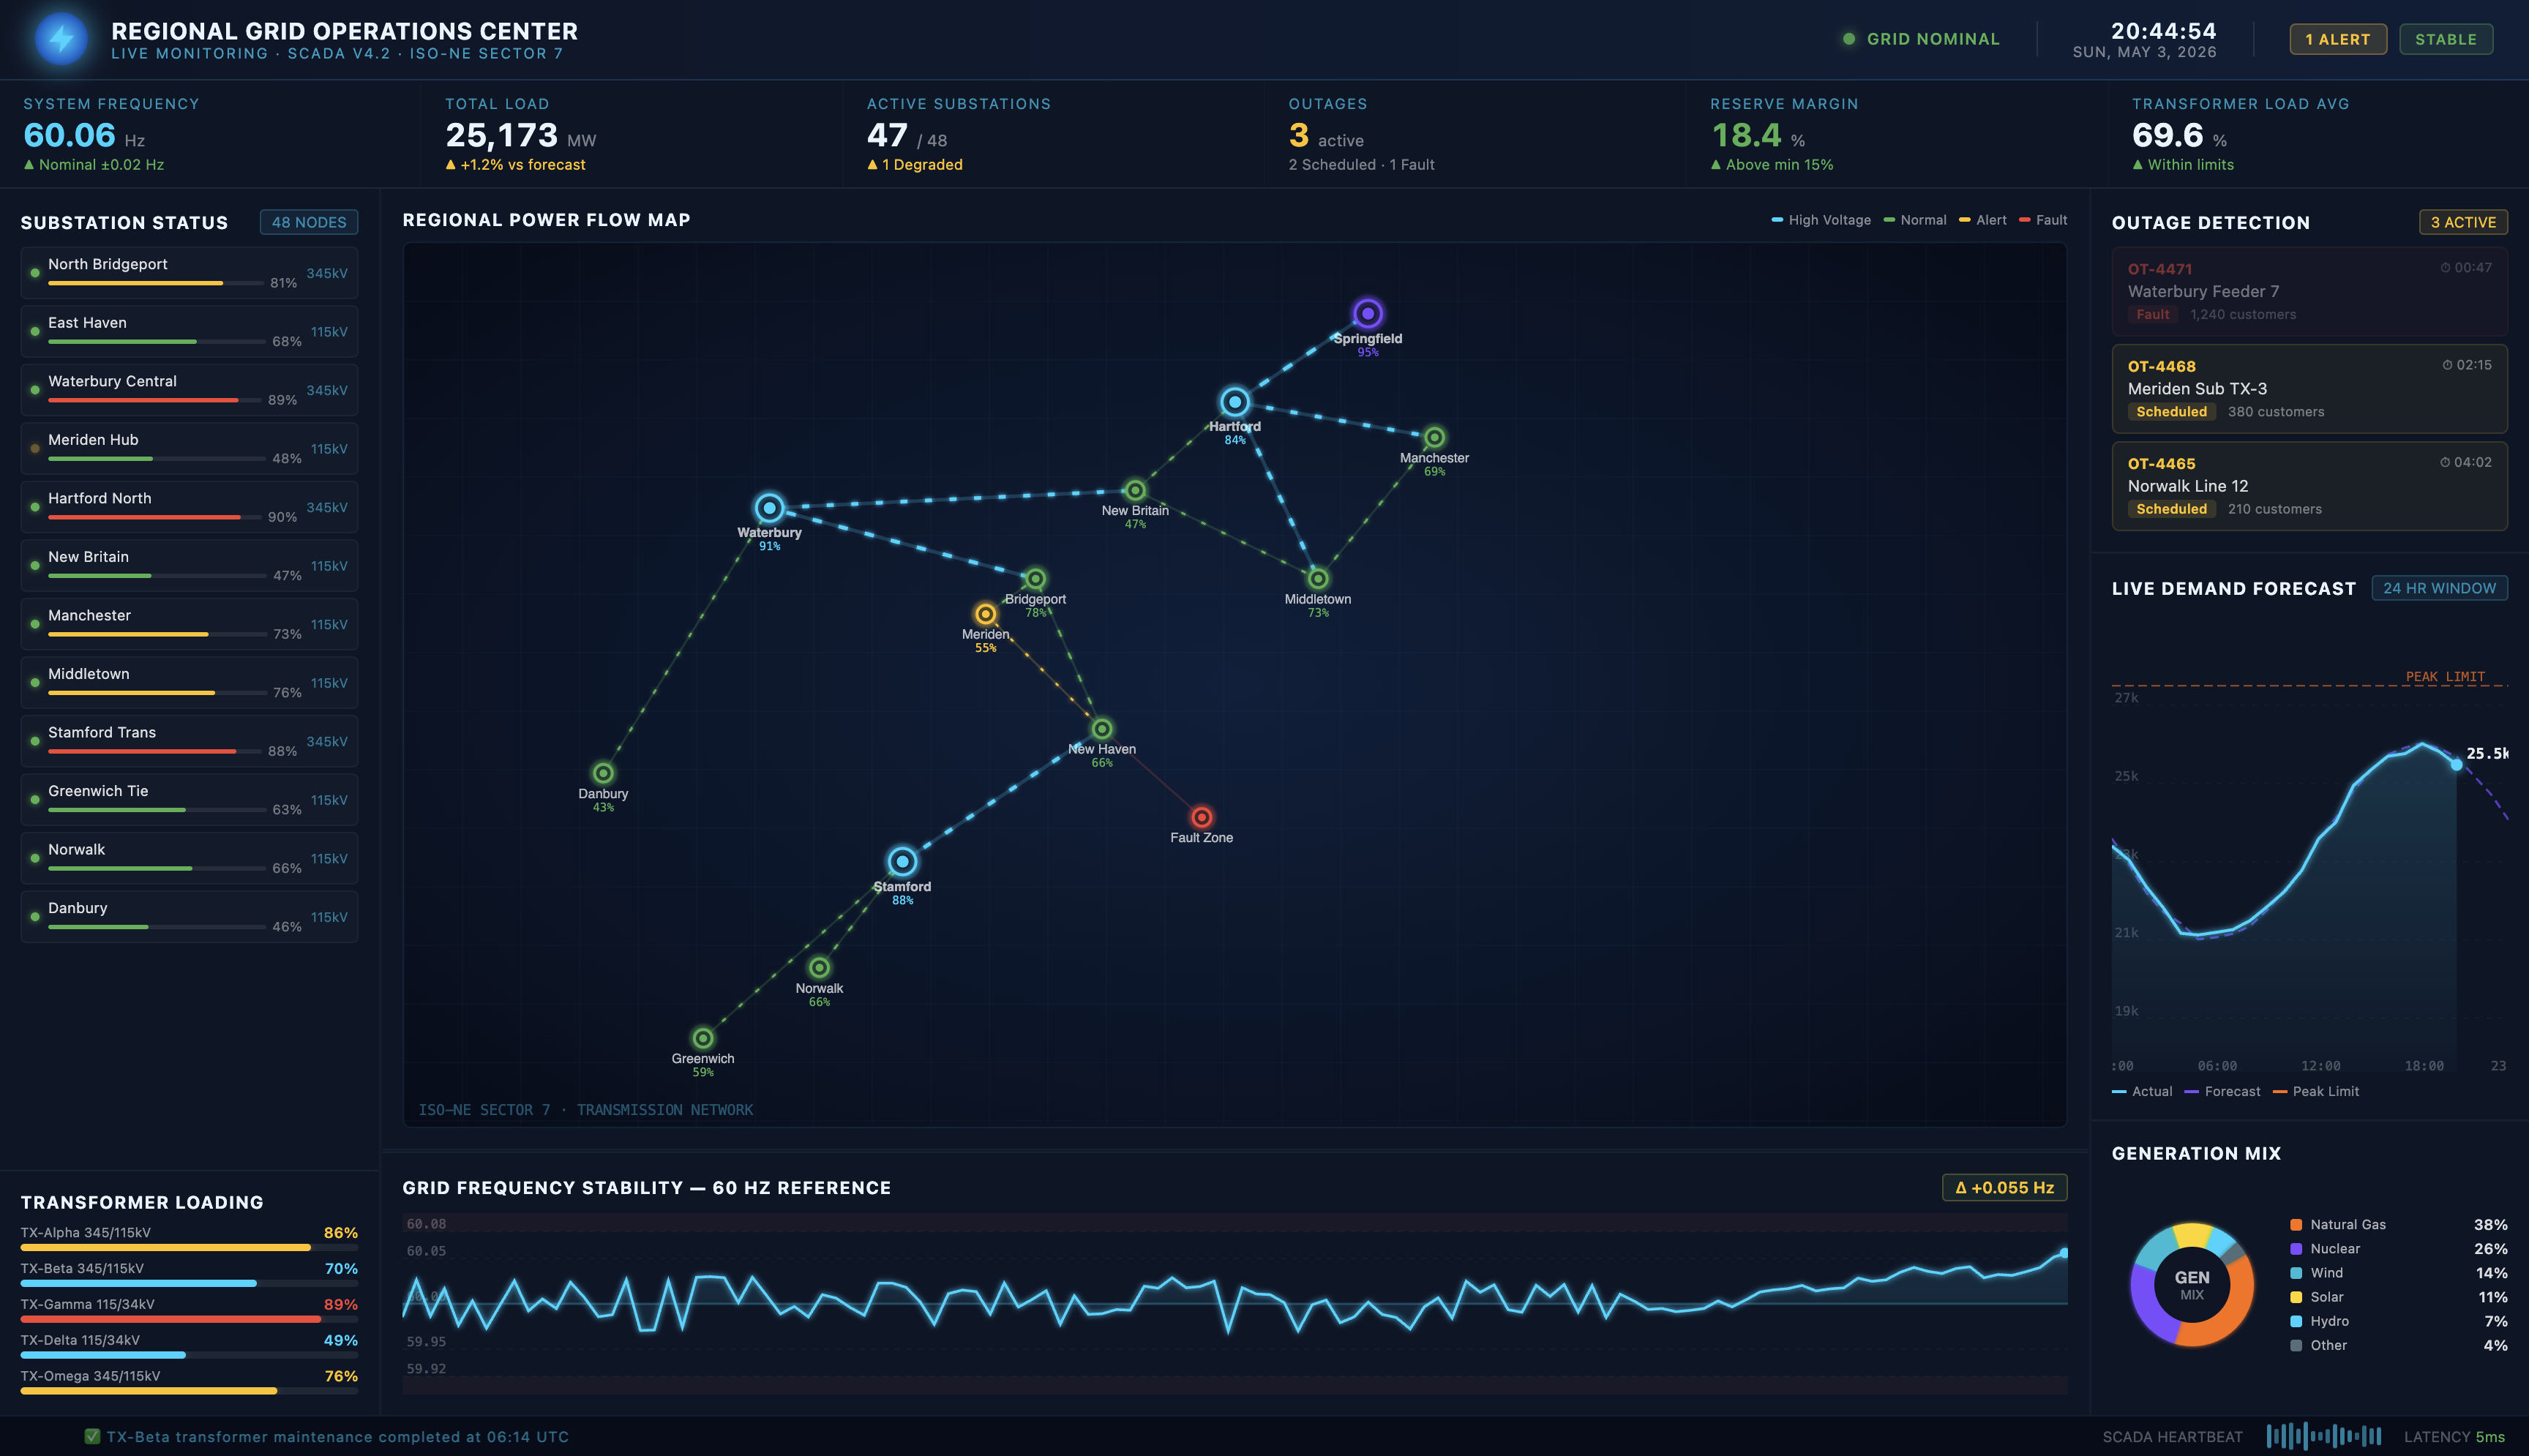The width and height of the screenshot is (2529, 1456).
Task: Select the Greenwich Tie substation row
Action: tap(189, 800)
